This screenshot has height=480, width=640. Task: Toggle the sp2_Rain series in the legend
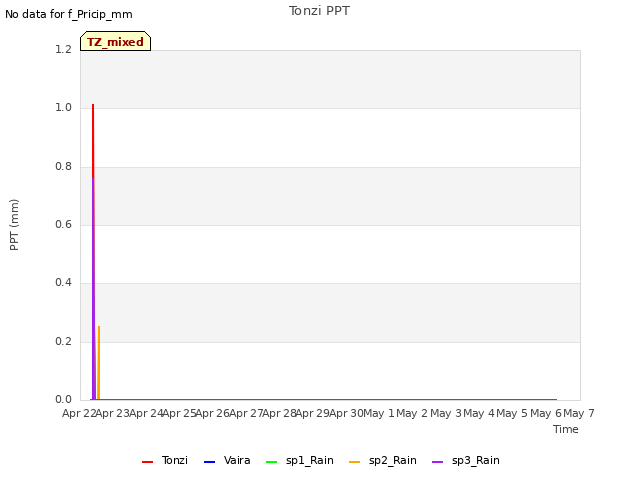pos(383,460)
